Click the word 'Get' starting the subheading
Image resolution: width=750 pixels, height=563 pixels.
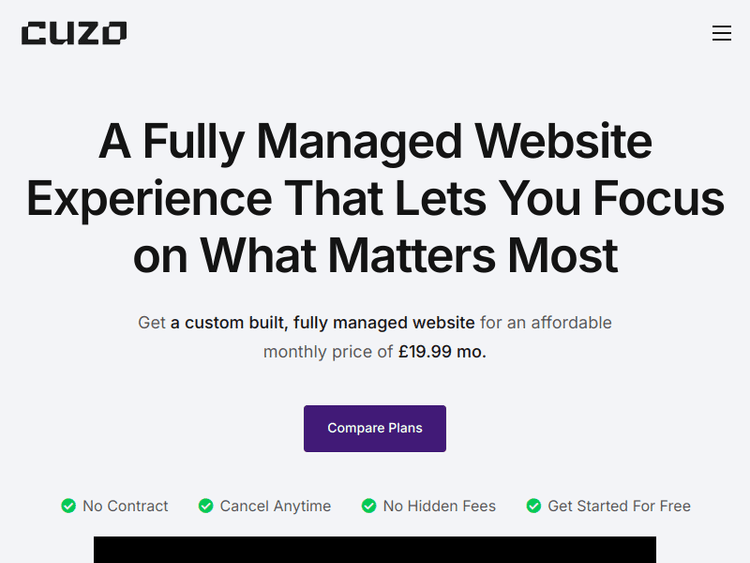point(152,323)
